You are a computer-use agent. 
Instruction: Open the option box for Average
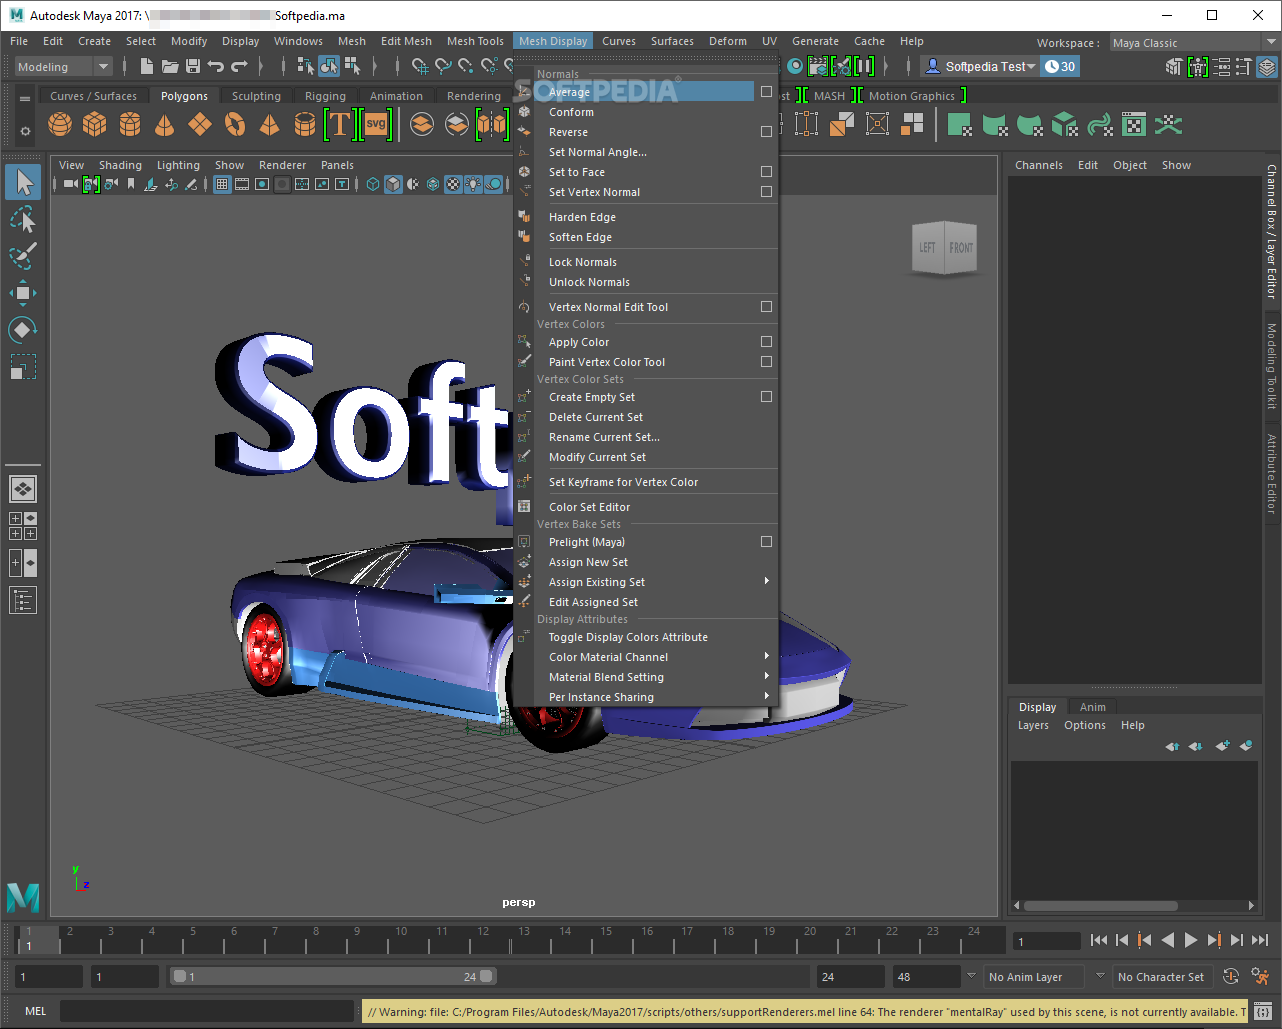coord(766,92)
